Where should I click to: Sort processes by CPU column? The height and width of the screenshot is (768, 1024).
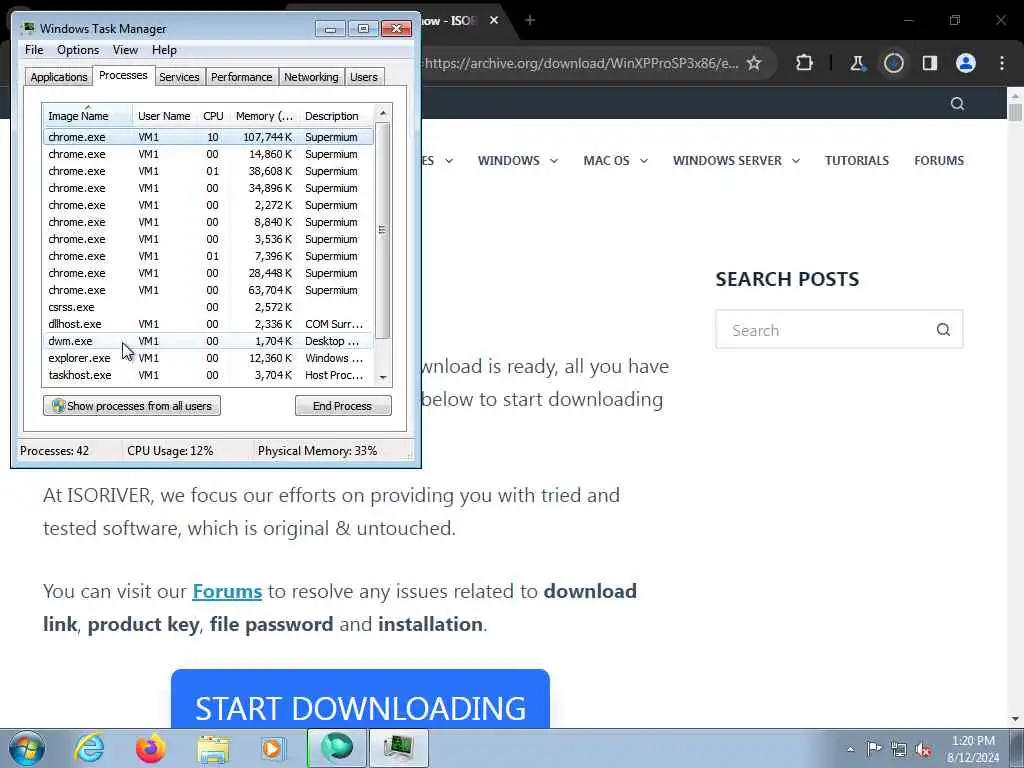click(x=213, y=116)
